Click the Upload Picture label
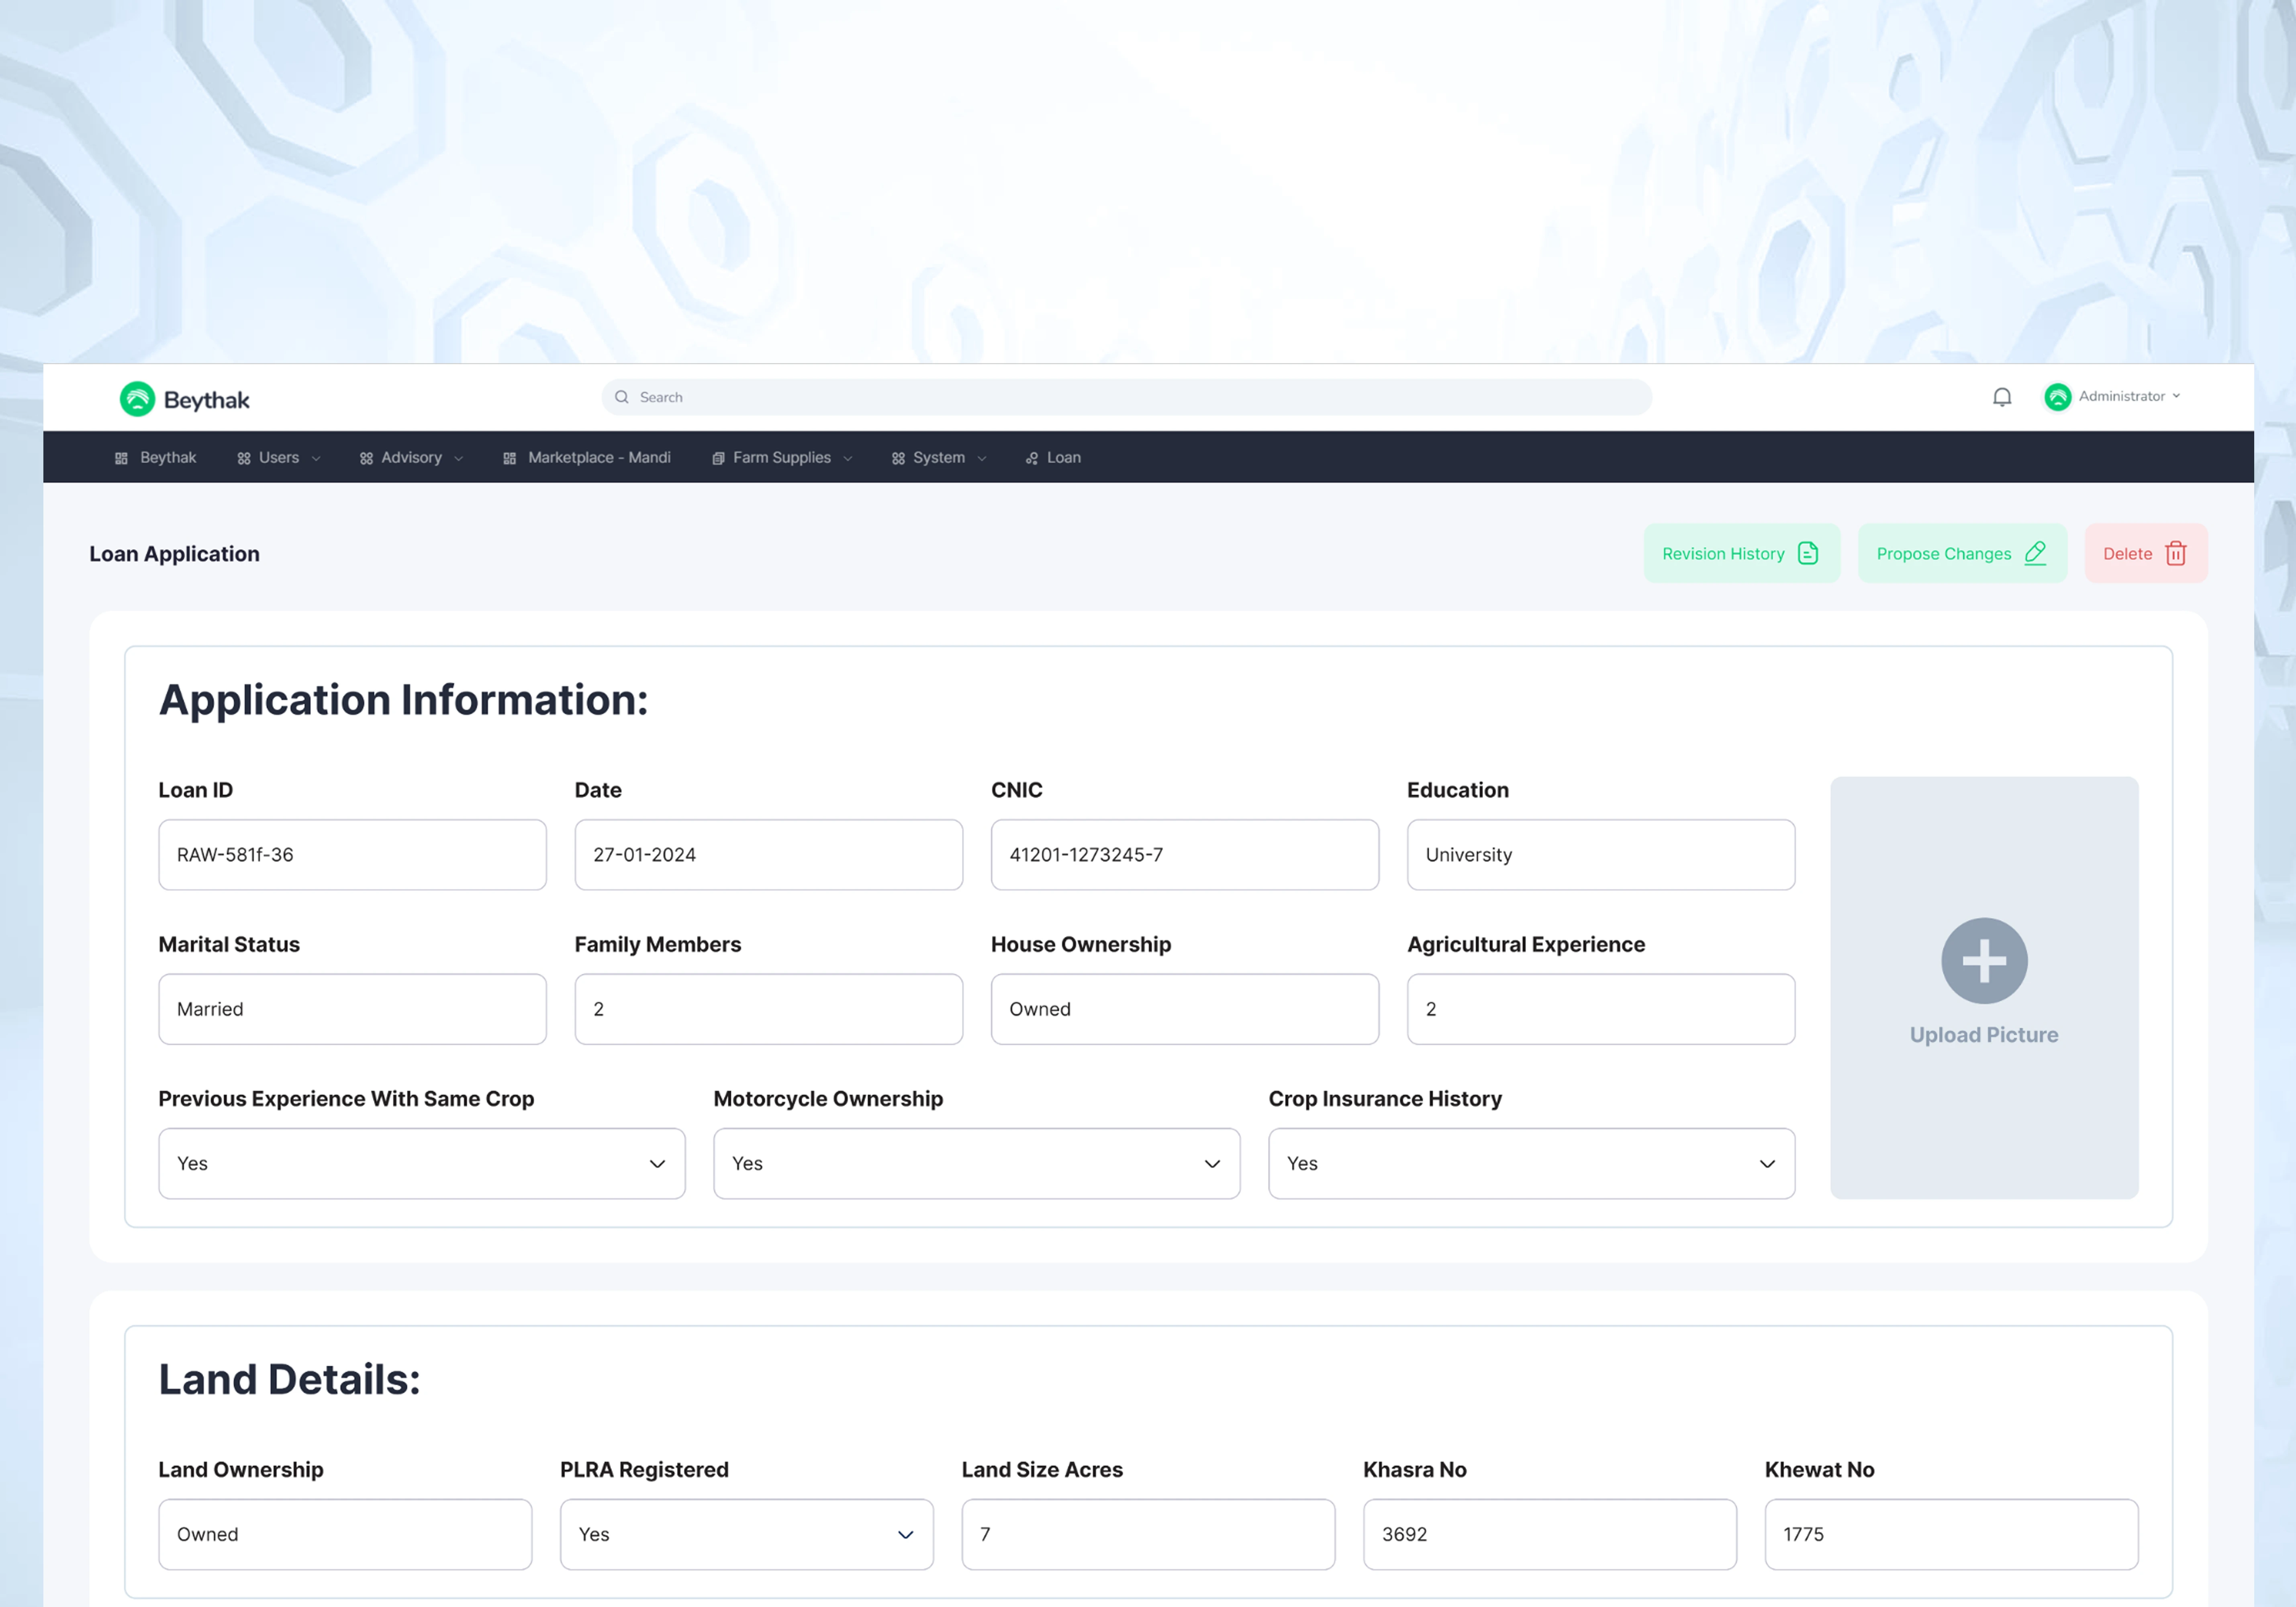2296x1607 pixels. point(1984,1035)
